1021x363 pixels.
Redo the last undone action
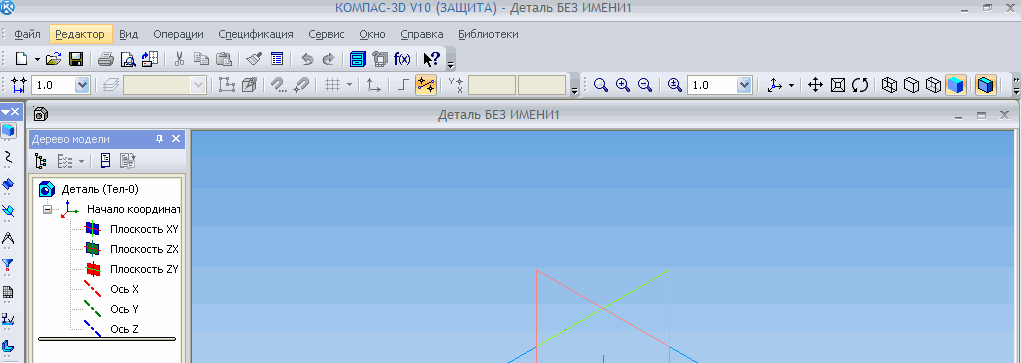click(x=328, y=59)
